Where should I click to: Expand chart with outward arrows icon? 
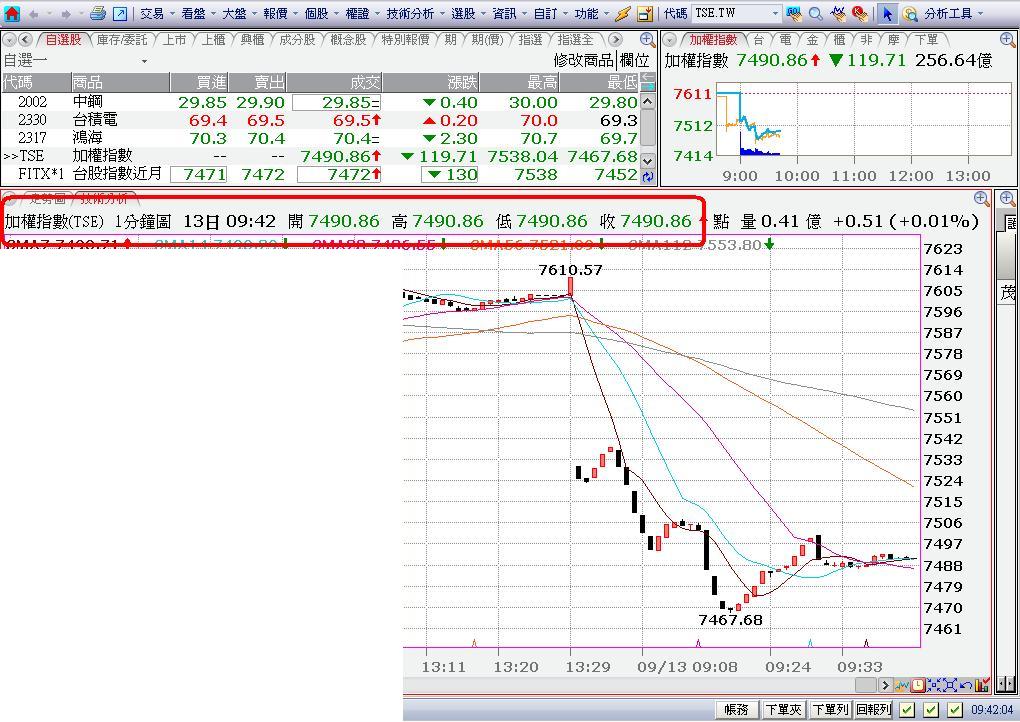coord(950,685)
